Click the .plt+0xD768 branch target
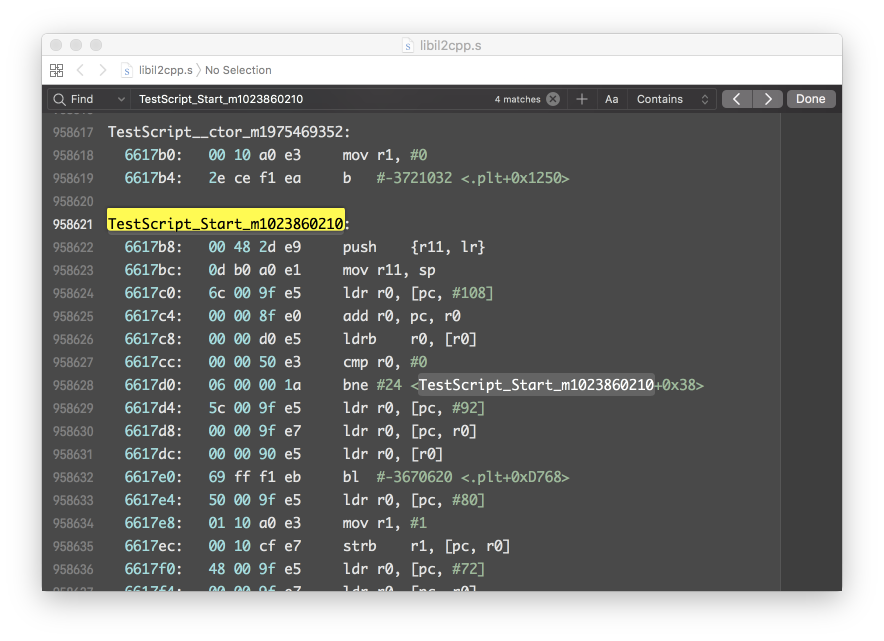This screenshot has width=884, height=641. [515, 477]
